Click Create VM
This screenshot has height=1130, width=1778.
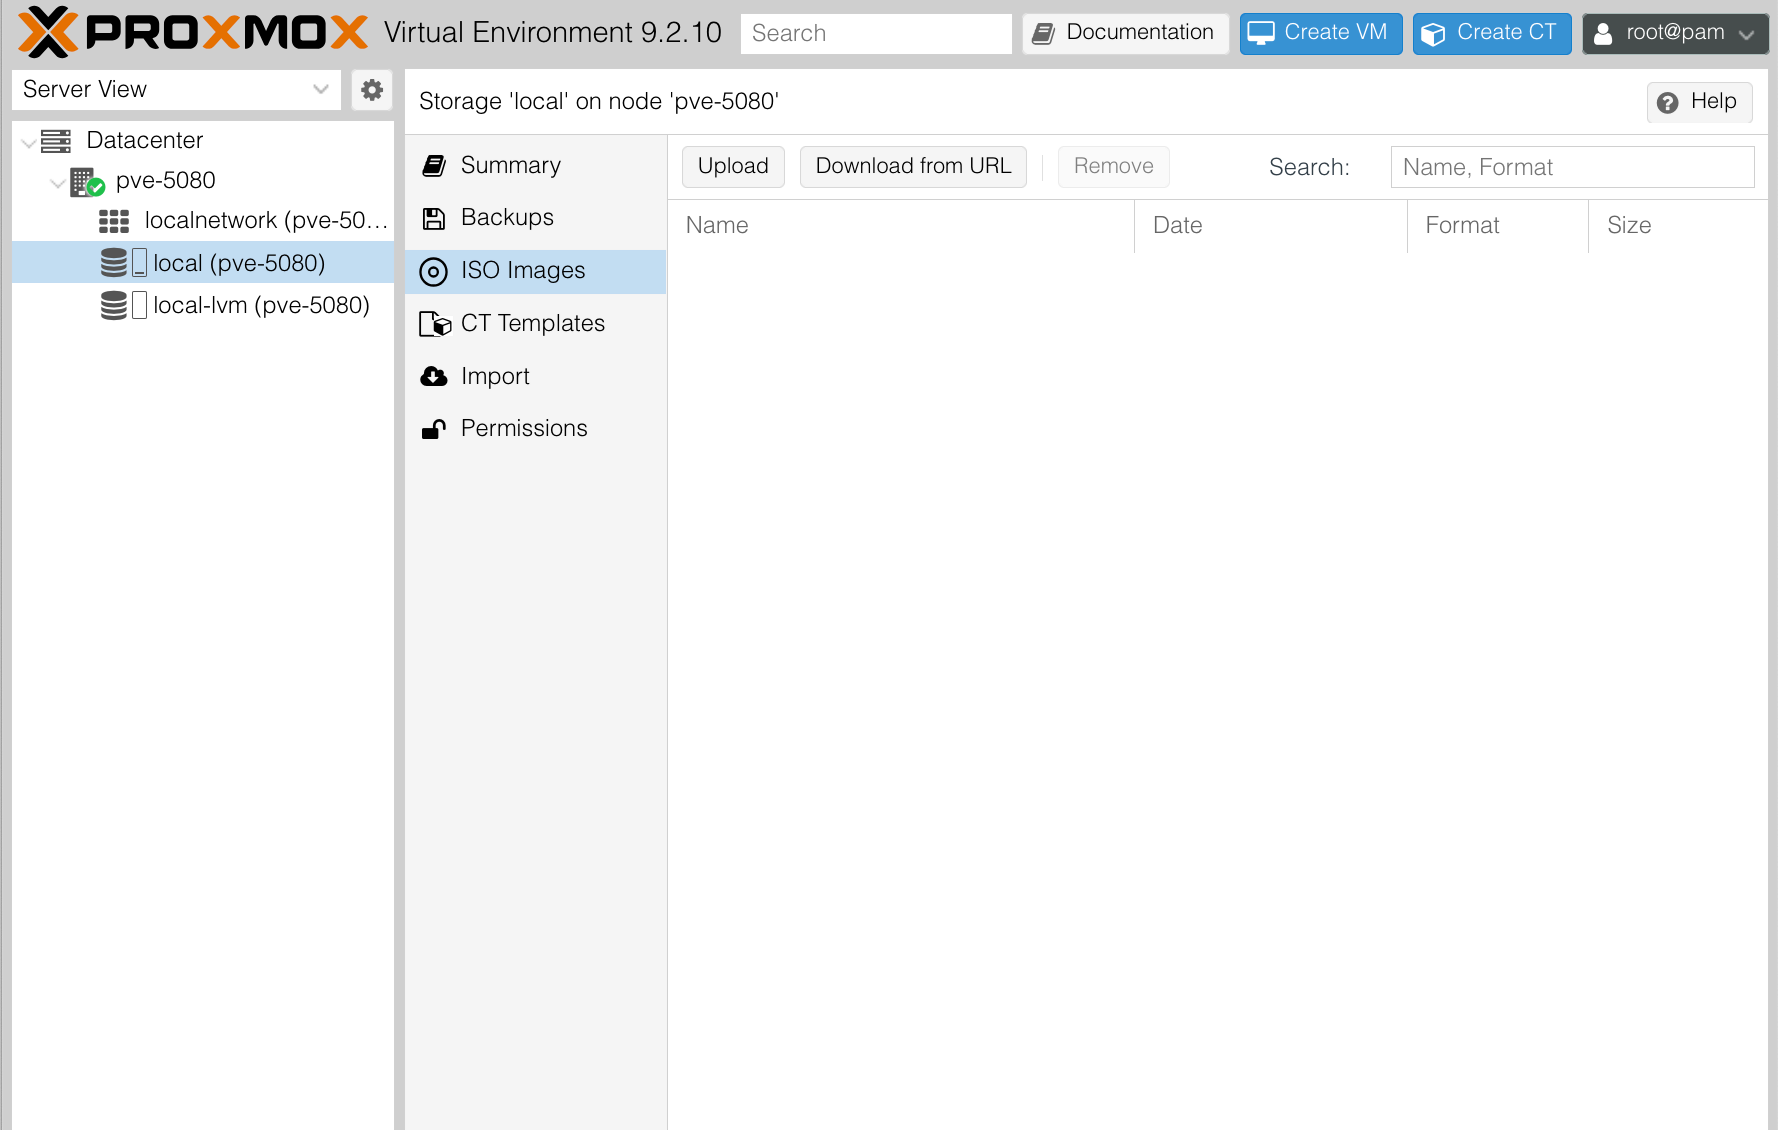pyautogui.click(x=1321, y=33)
